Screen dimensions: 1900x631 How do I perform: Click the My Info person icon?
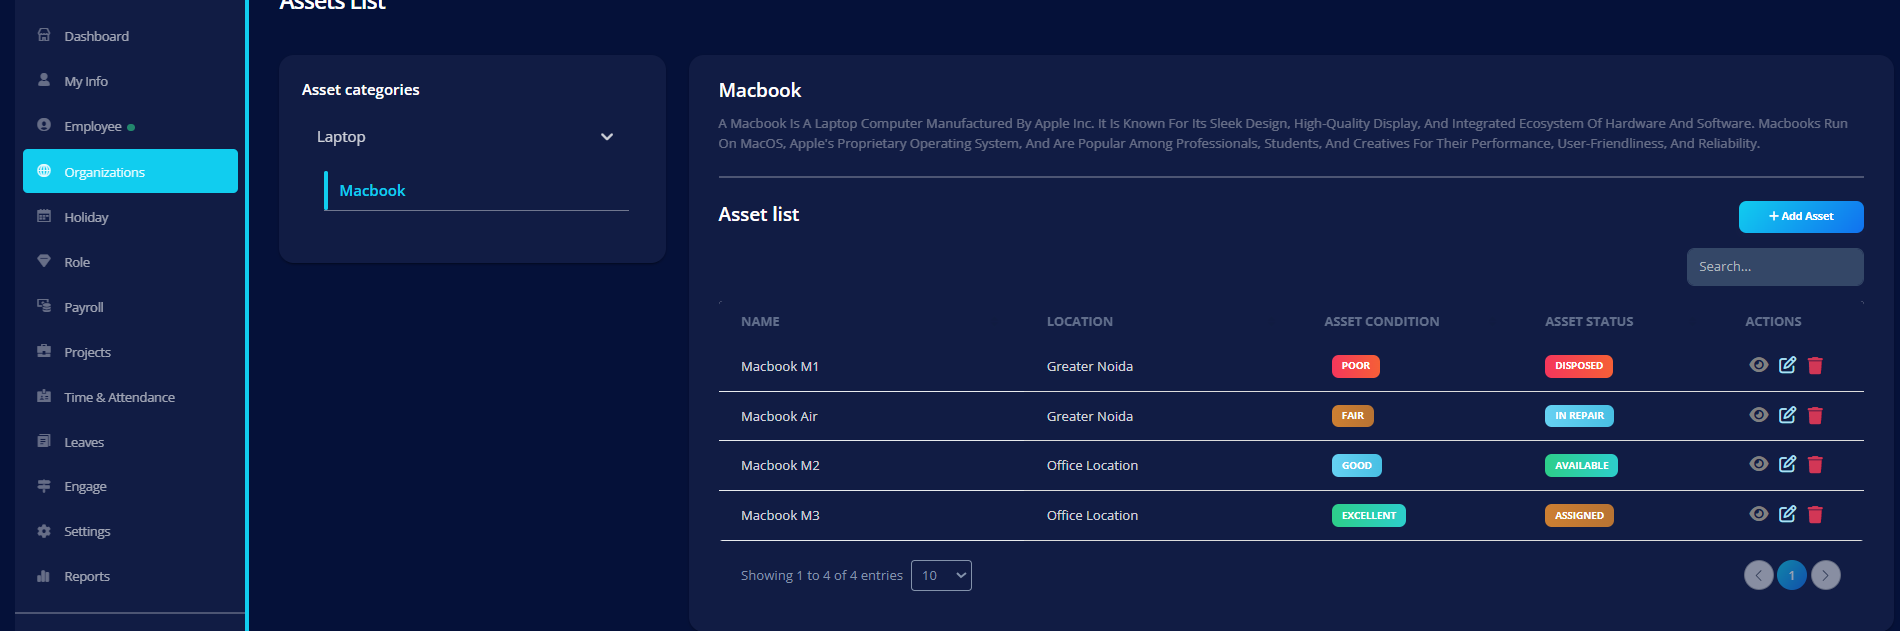(x=44, y=80)
